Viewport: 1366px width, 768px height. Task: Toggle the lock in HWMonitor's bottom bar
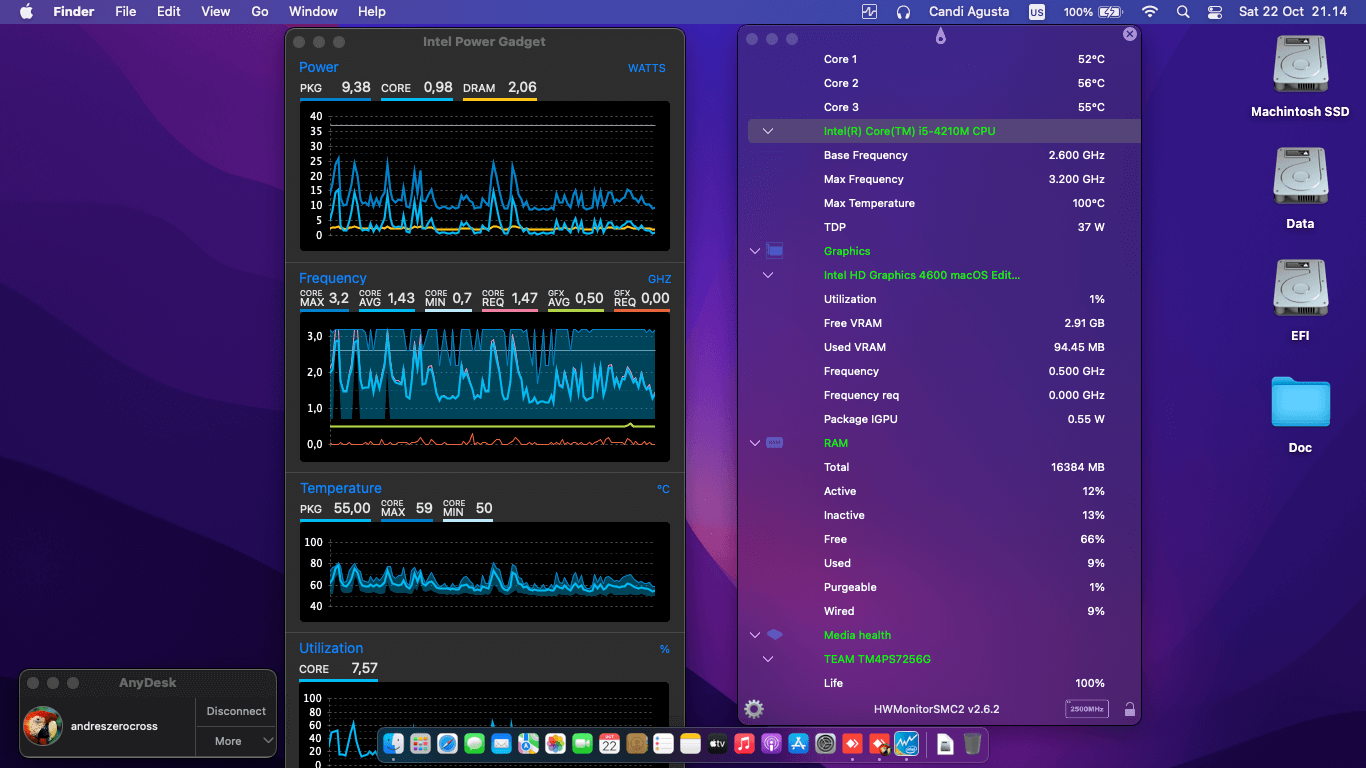[x=1130, y=708]
